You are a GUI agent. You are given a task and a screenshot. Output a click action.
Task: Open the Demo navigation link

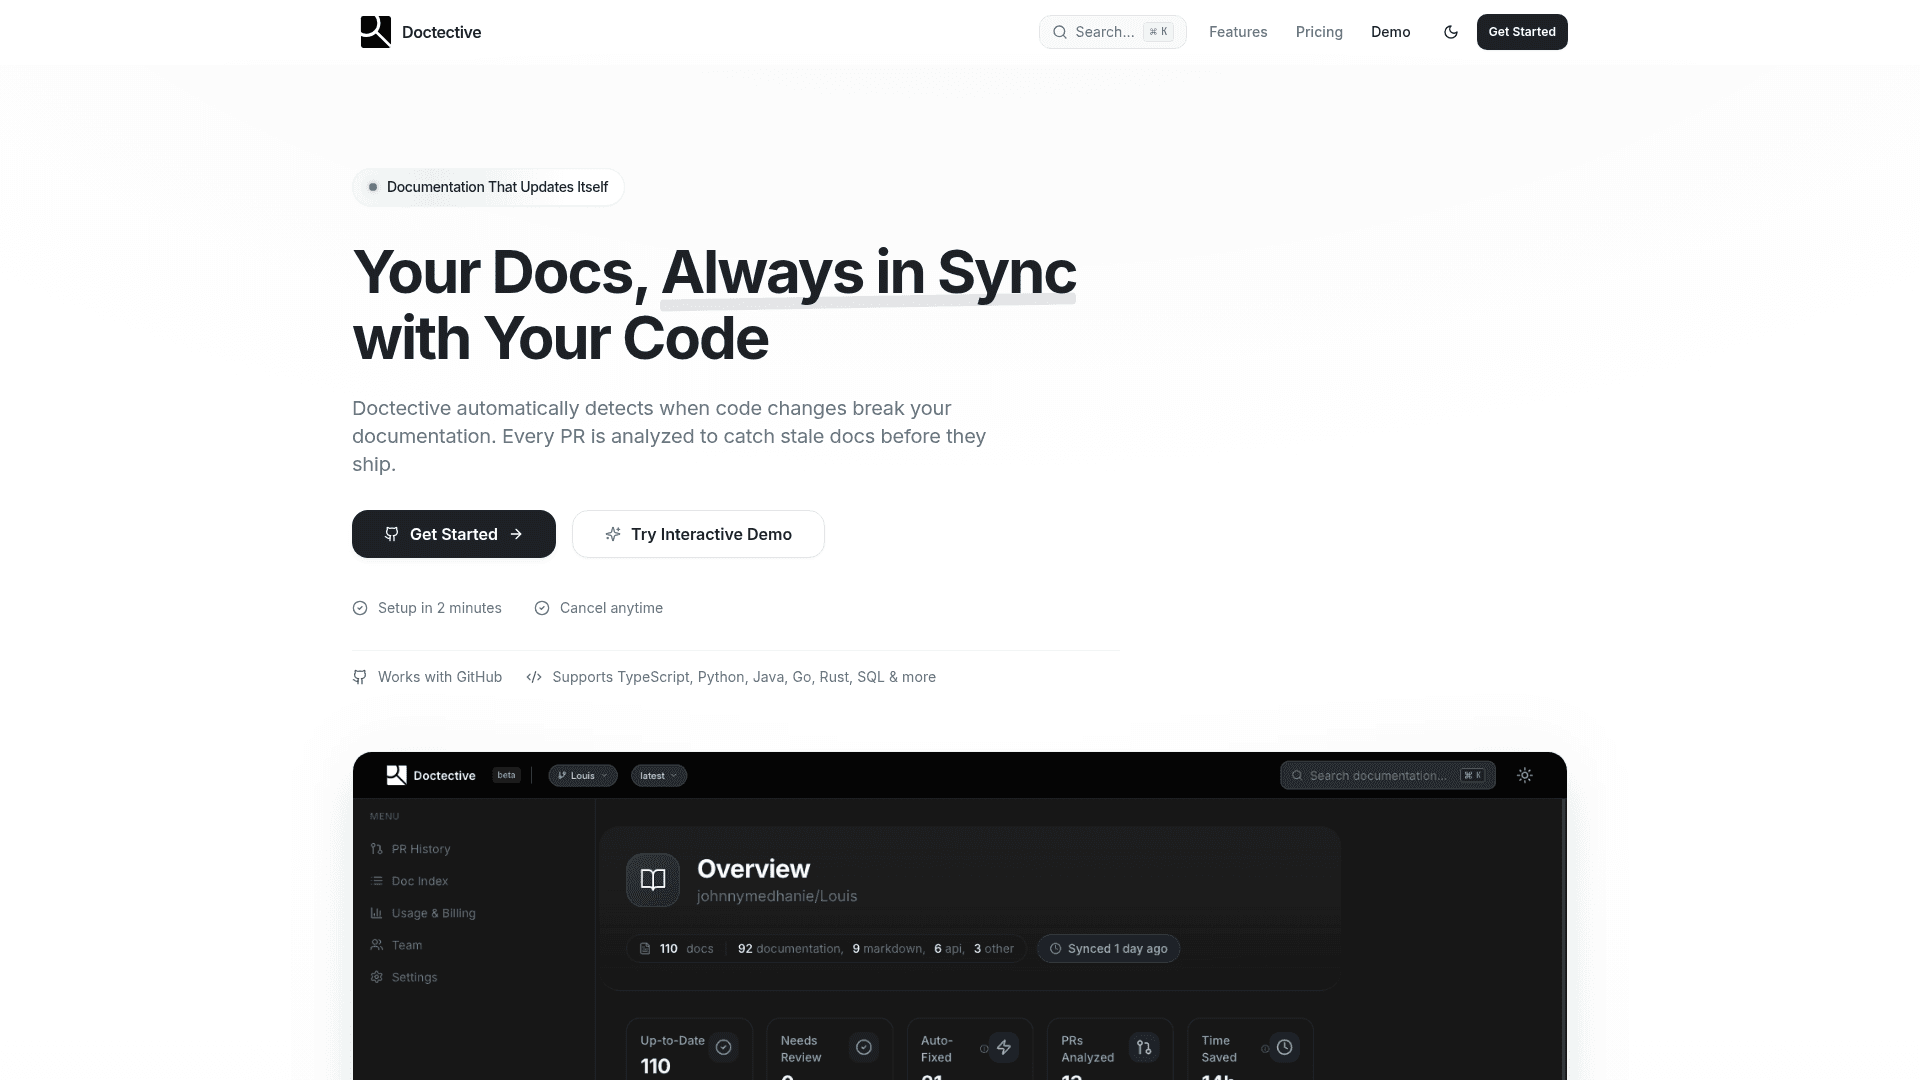pyautogui.click(x=1390, y=32)
